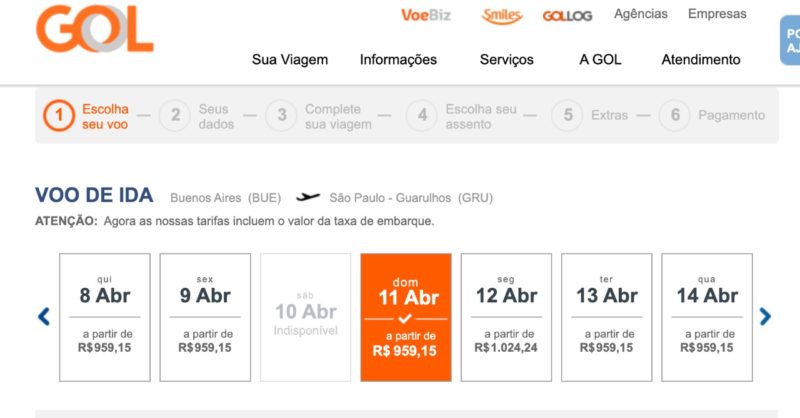Go to Agências link
The width and height of the screenshot is (800, 418).
[641, 14]
